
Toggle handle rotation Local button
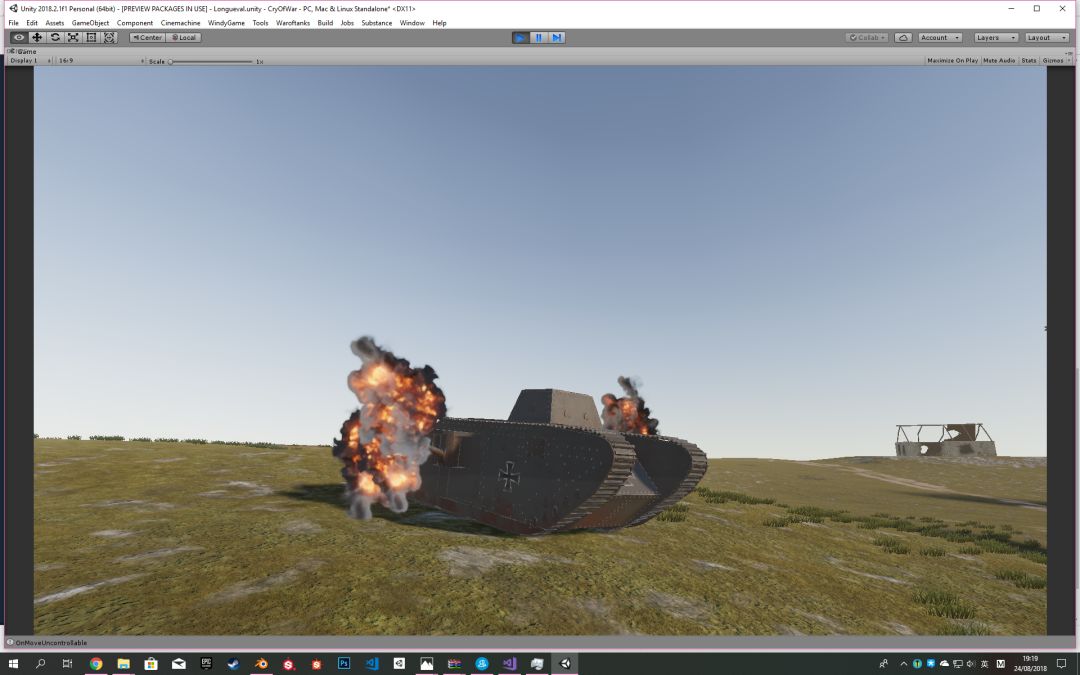click(x=184, y=38)
